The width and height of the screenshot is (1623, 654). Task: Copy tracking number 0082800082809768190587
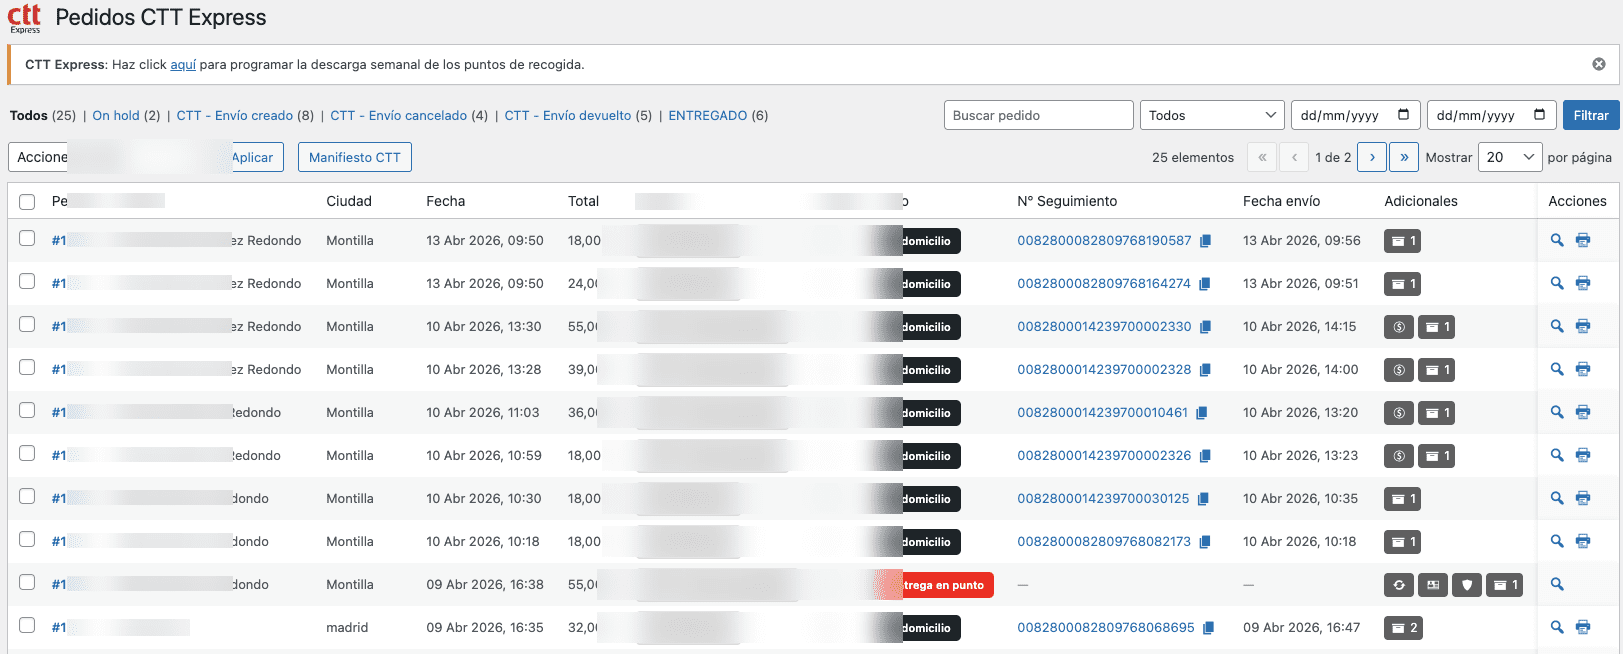pos(1205,241)
